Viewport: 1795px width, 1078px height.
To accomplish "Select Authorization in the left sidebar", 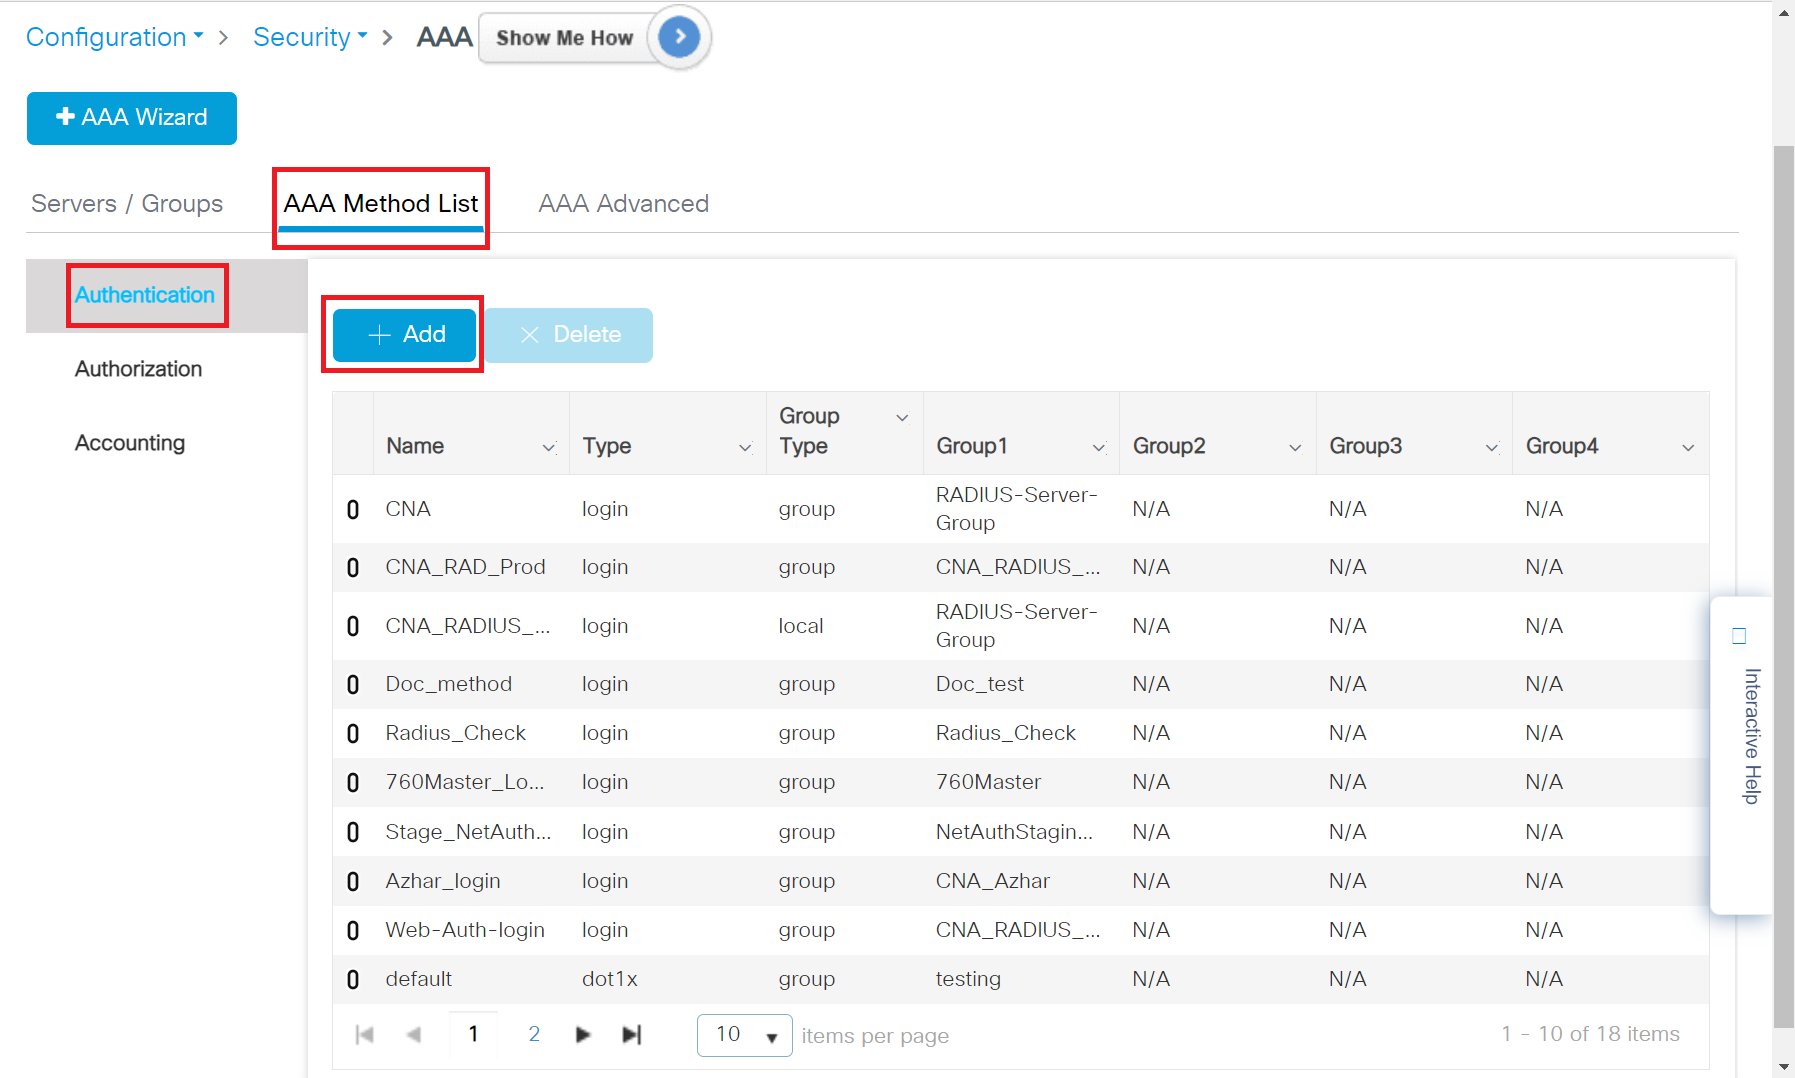I will pos(139,369).
